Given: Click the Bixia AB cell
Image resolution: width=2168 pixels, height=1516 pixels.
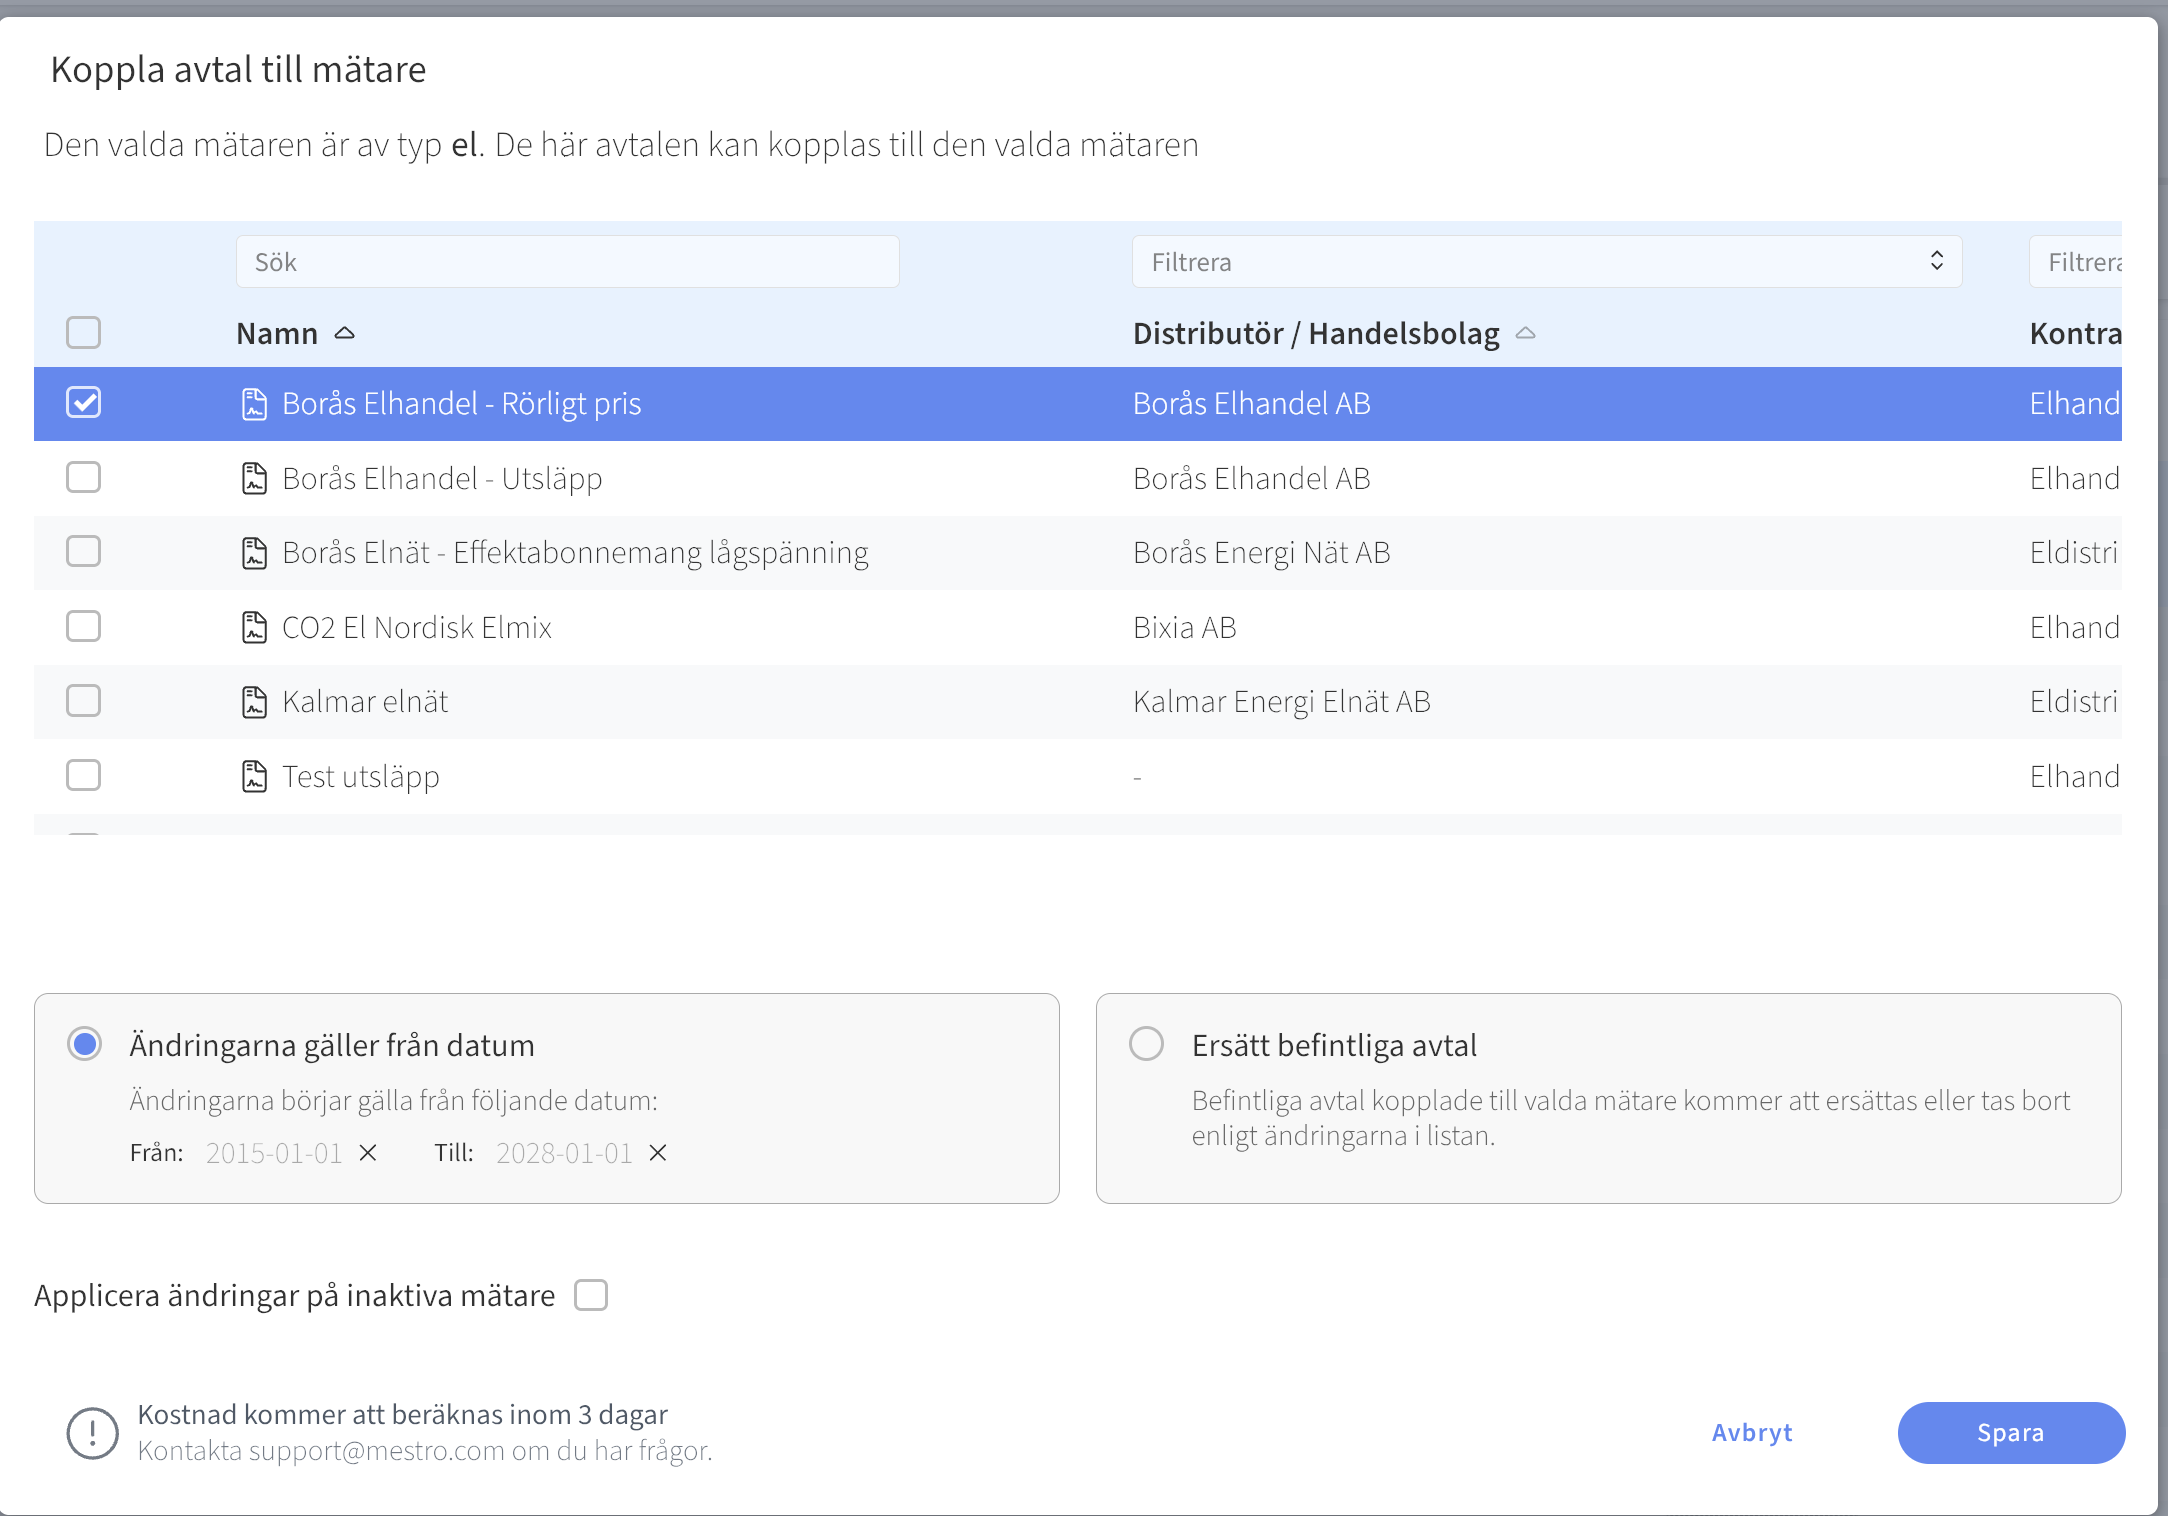Looking at the screenshot, I should click(x=1185, y=628).
